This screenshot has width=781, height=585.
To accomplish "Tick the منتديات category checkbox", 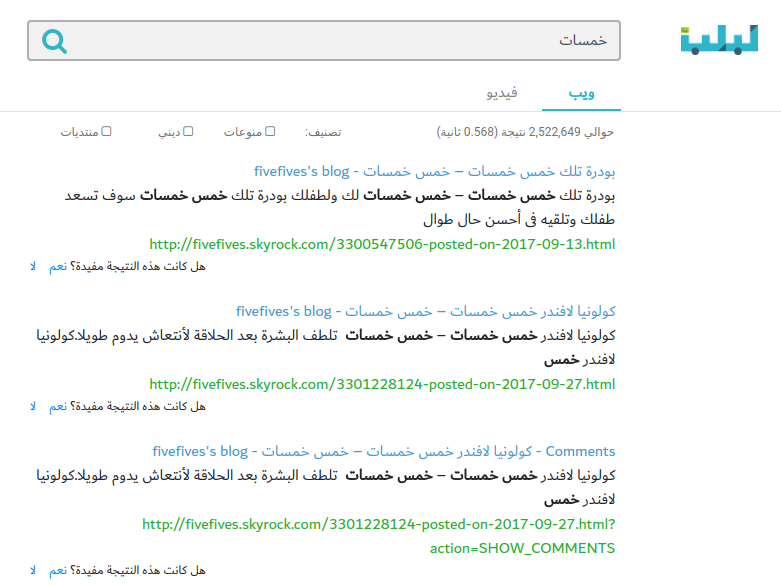I will tap(106, 131).
